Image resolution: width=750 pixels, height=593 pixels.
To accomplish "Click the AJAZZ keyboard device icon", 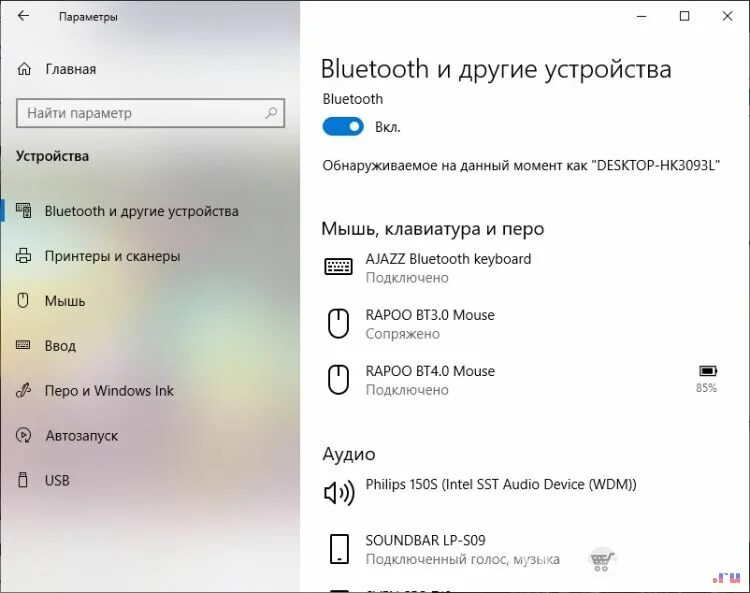I will tap(339, 266).
